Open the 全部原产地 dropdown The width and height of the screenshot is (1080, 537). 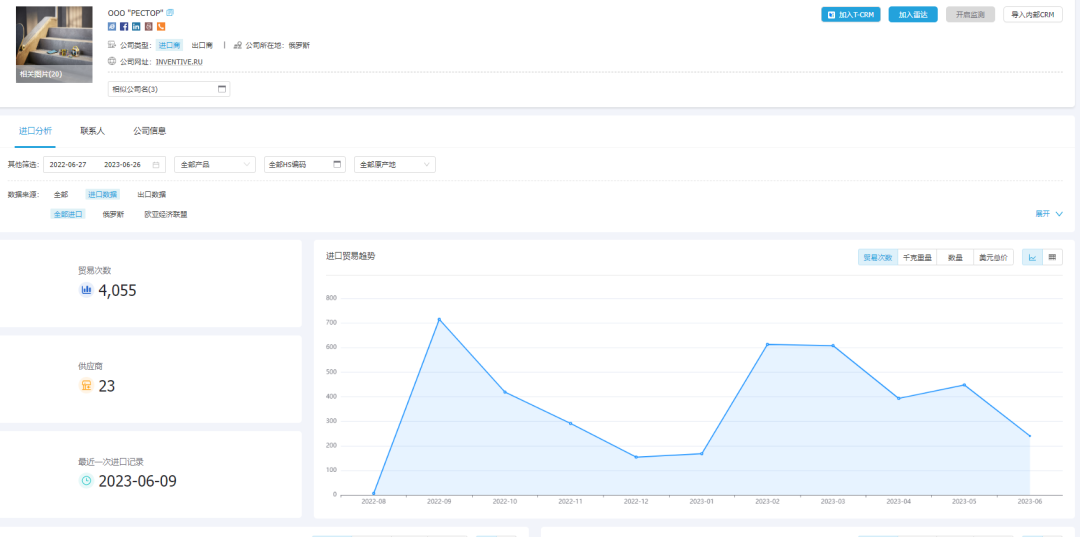tap(394, 164)
